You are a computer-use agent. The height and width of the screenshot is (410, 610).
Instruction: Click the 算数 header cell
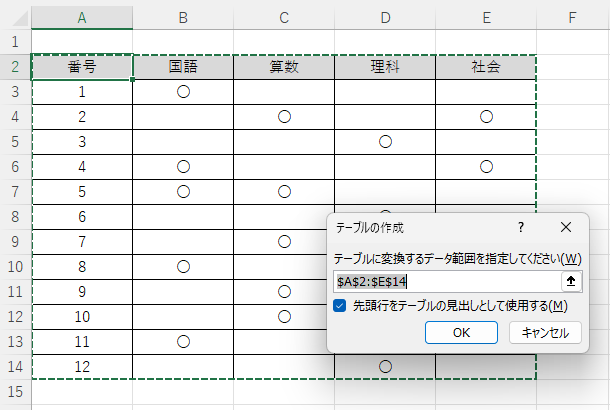coord(284,67)
